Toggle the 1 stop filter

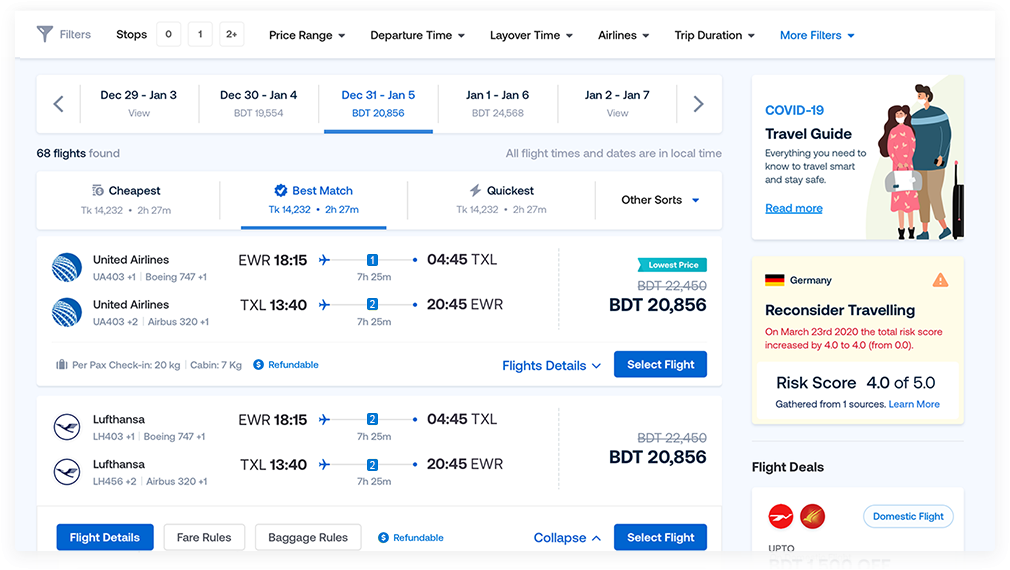[199, 35]
